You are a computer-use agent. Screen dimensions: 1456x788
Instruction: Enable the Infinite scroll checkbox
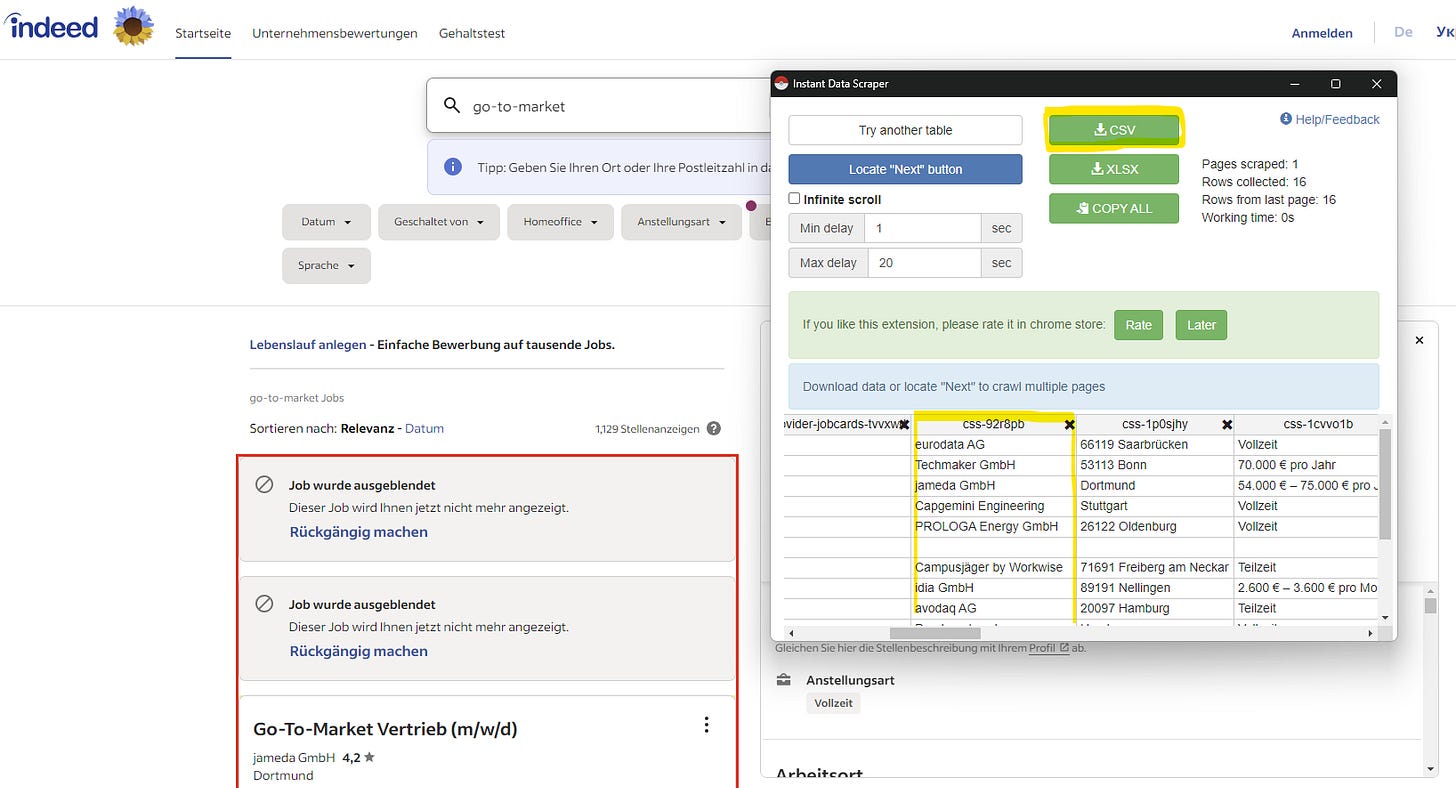pos(795,199)
